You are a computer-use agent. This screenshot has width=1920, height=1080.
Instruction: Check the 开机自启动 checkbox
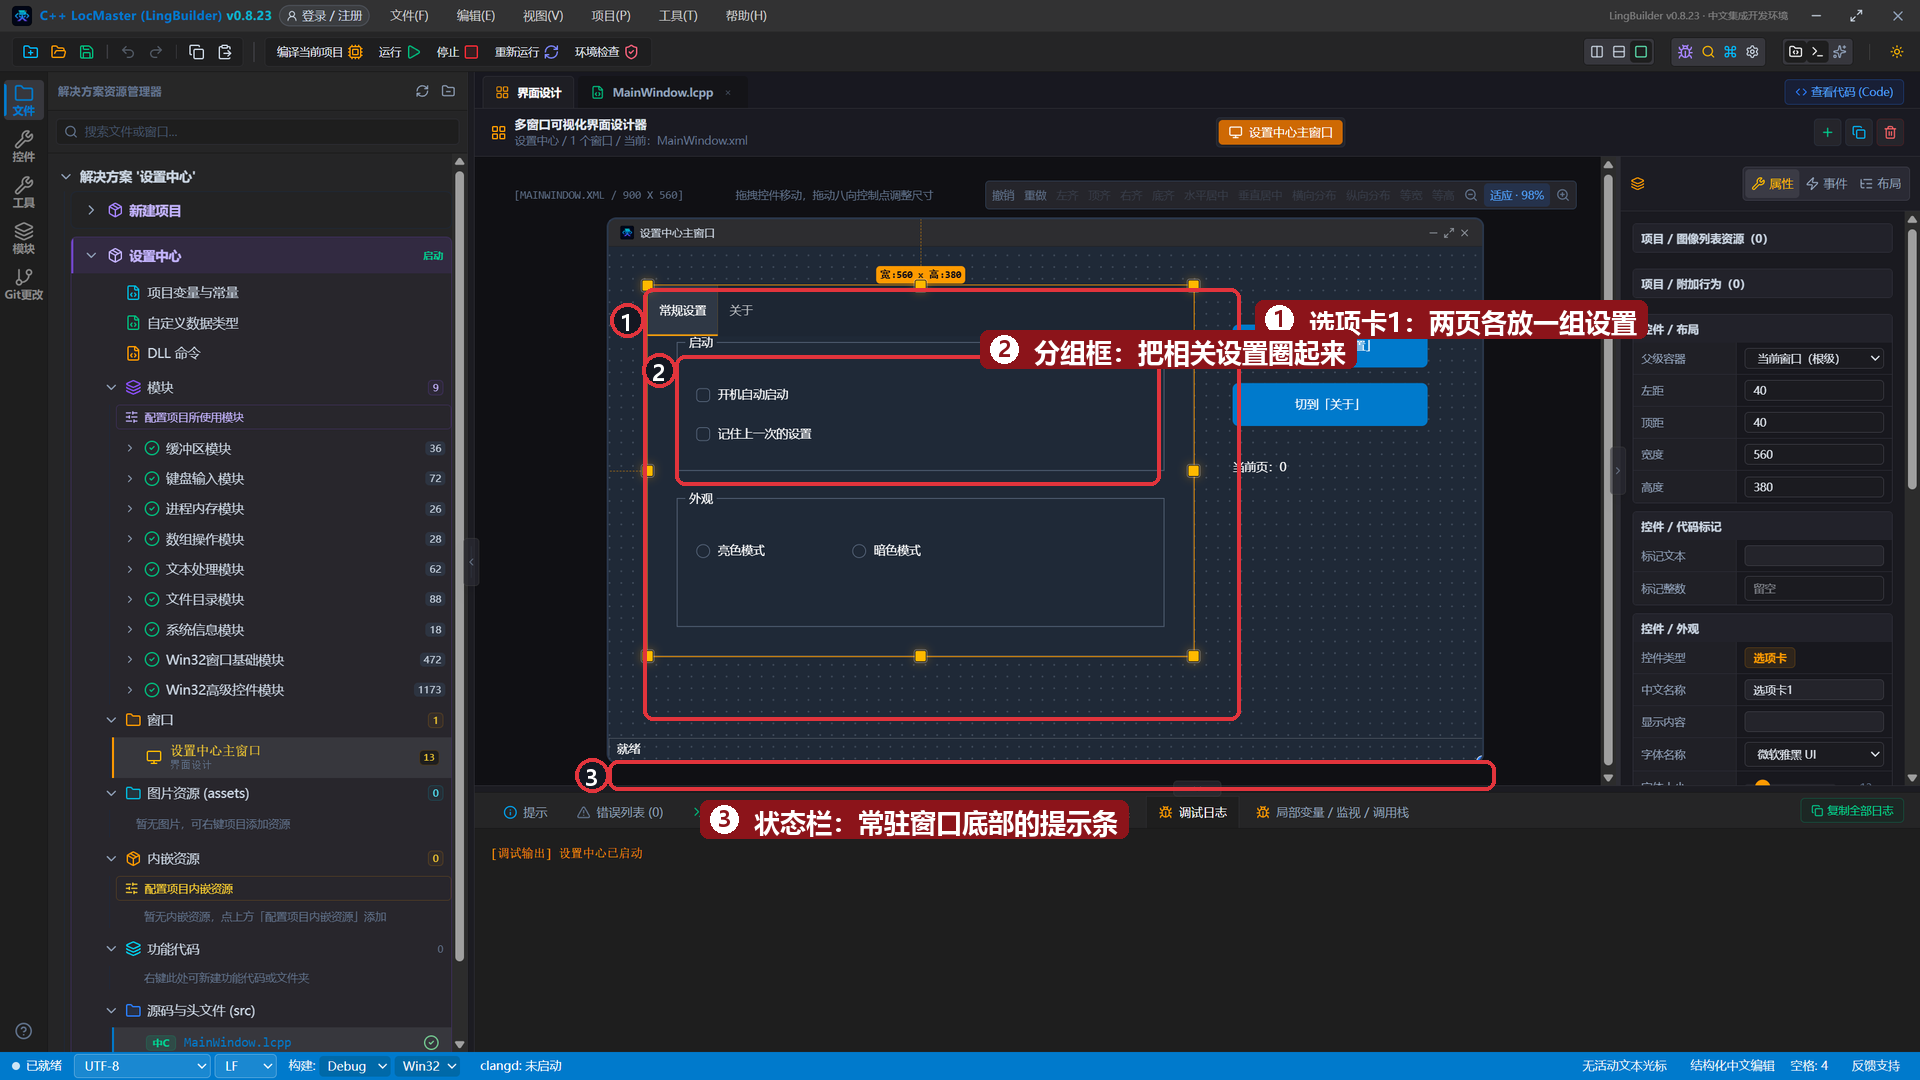(x=703, y=395)
